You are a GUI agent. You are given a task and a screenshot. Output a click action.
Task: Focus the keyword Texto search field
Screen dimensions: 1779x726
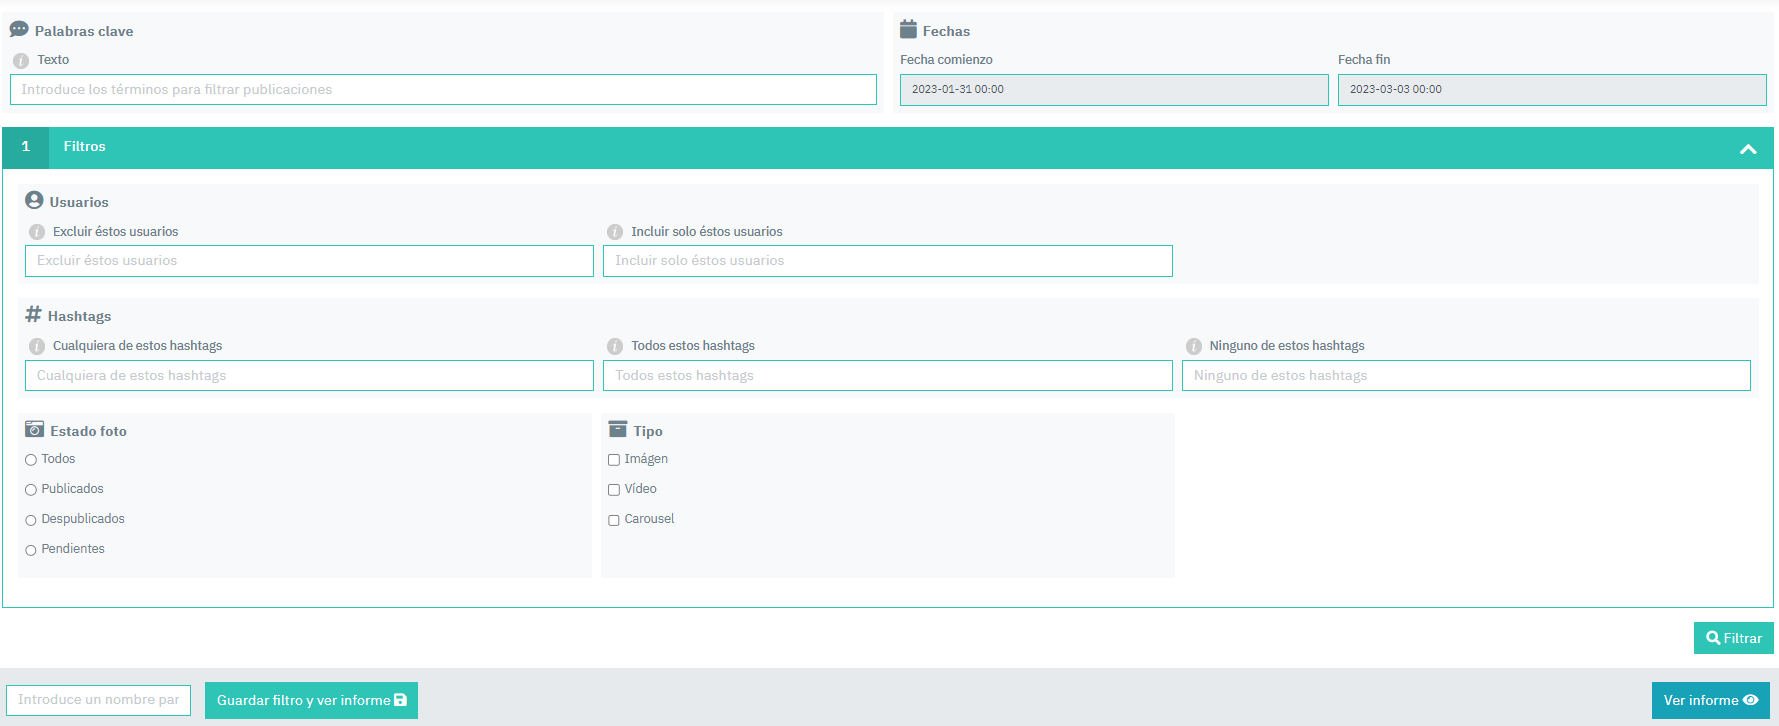click(x=443, y=90)
